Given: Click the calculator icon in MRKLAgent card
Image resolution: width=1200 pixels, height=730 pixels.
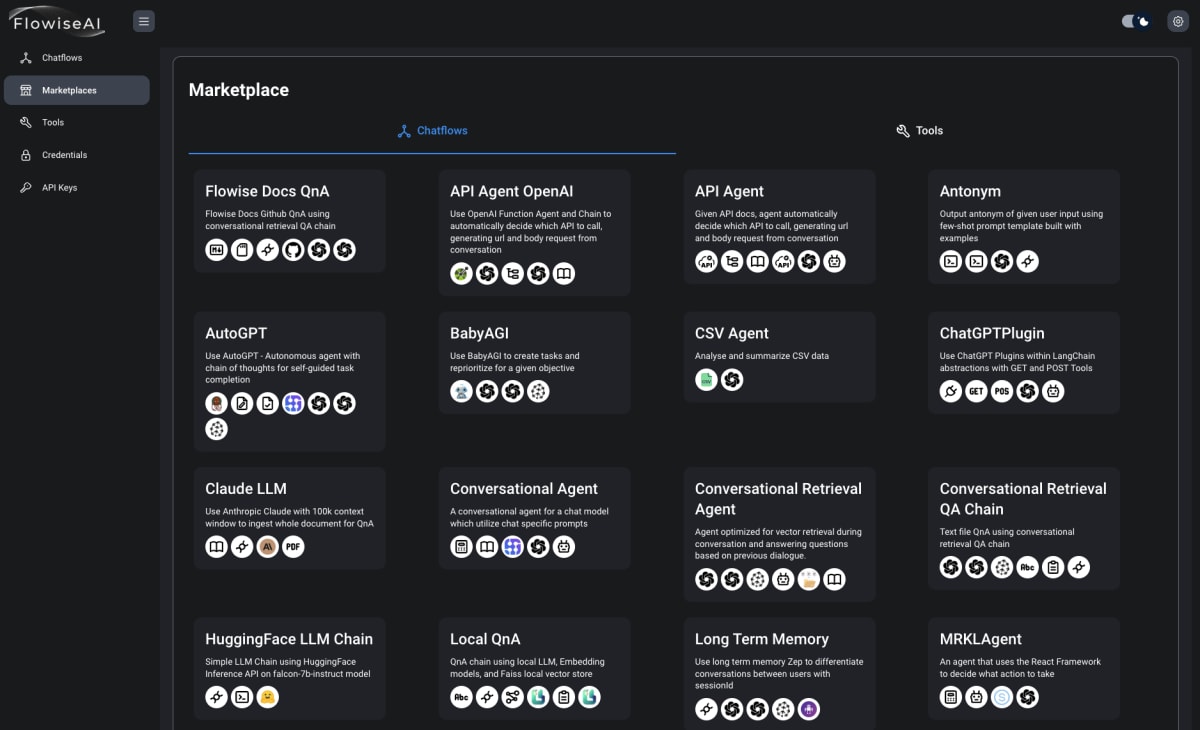Looking at the screenshot, I should [x=951, y=697].
